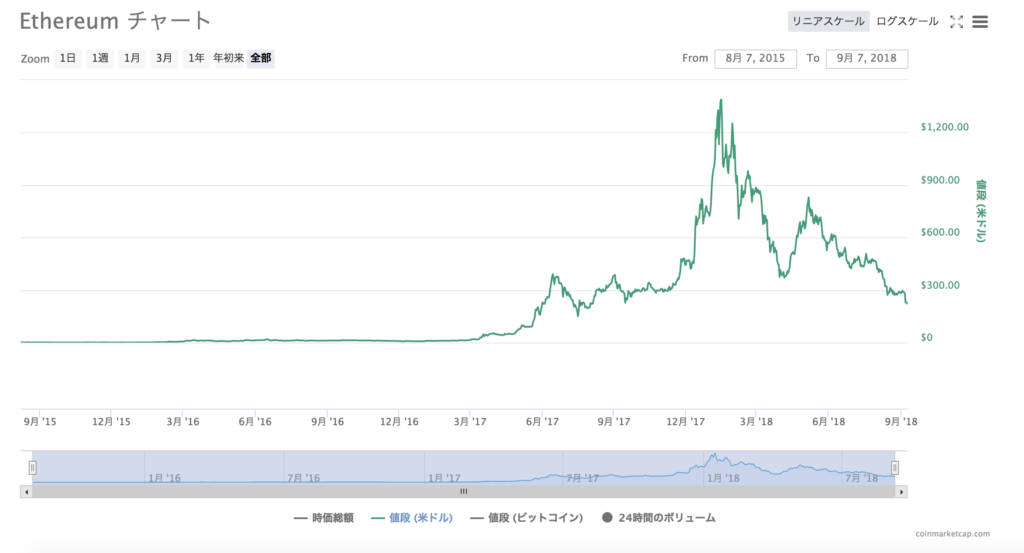
Task: Switch to リニアスケール linear scale
Action: coord(827,21)
